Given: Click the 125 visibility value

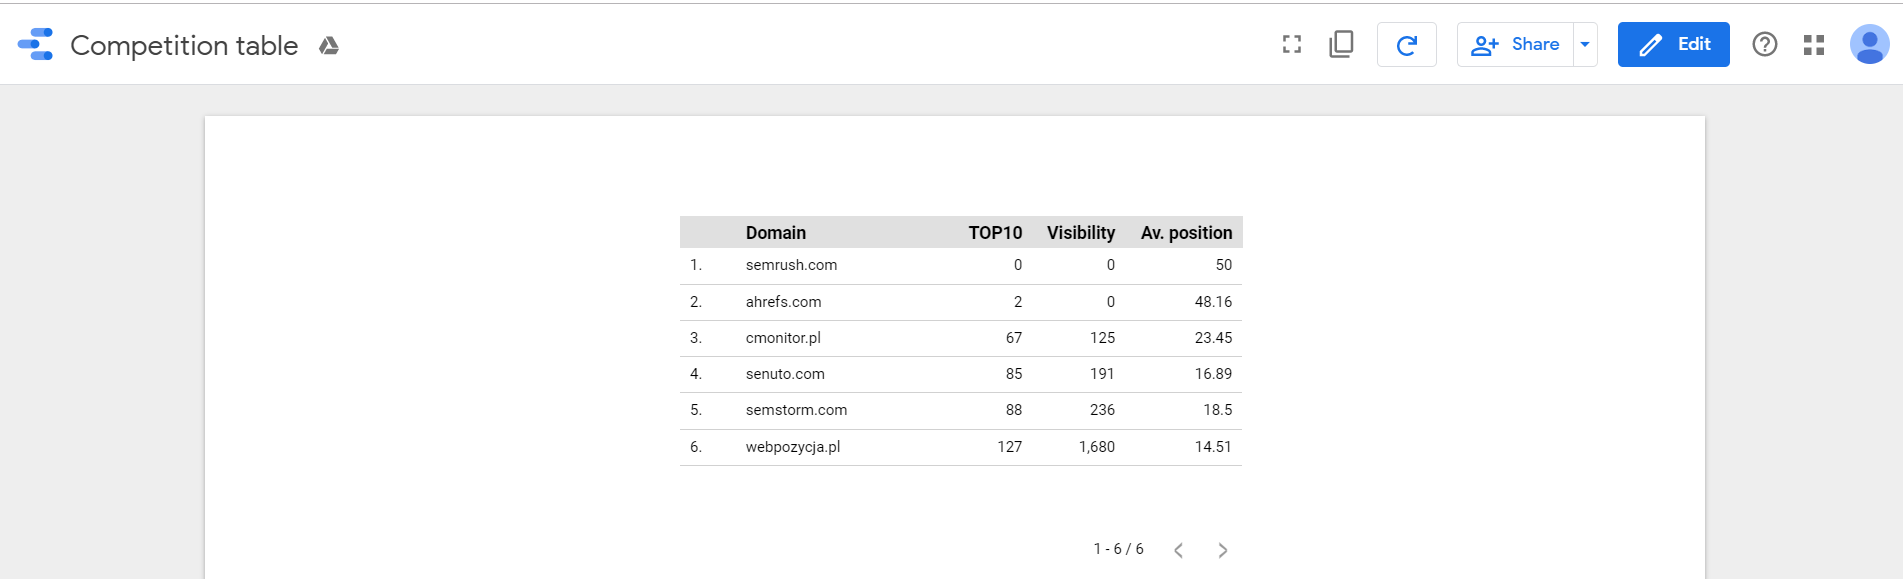Looking at the screenshot, I should coord(1102,338).
